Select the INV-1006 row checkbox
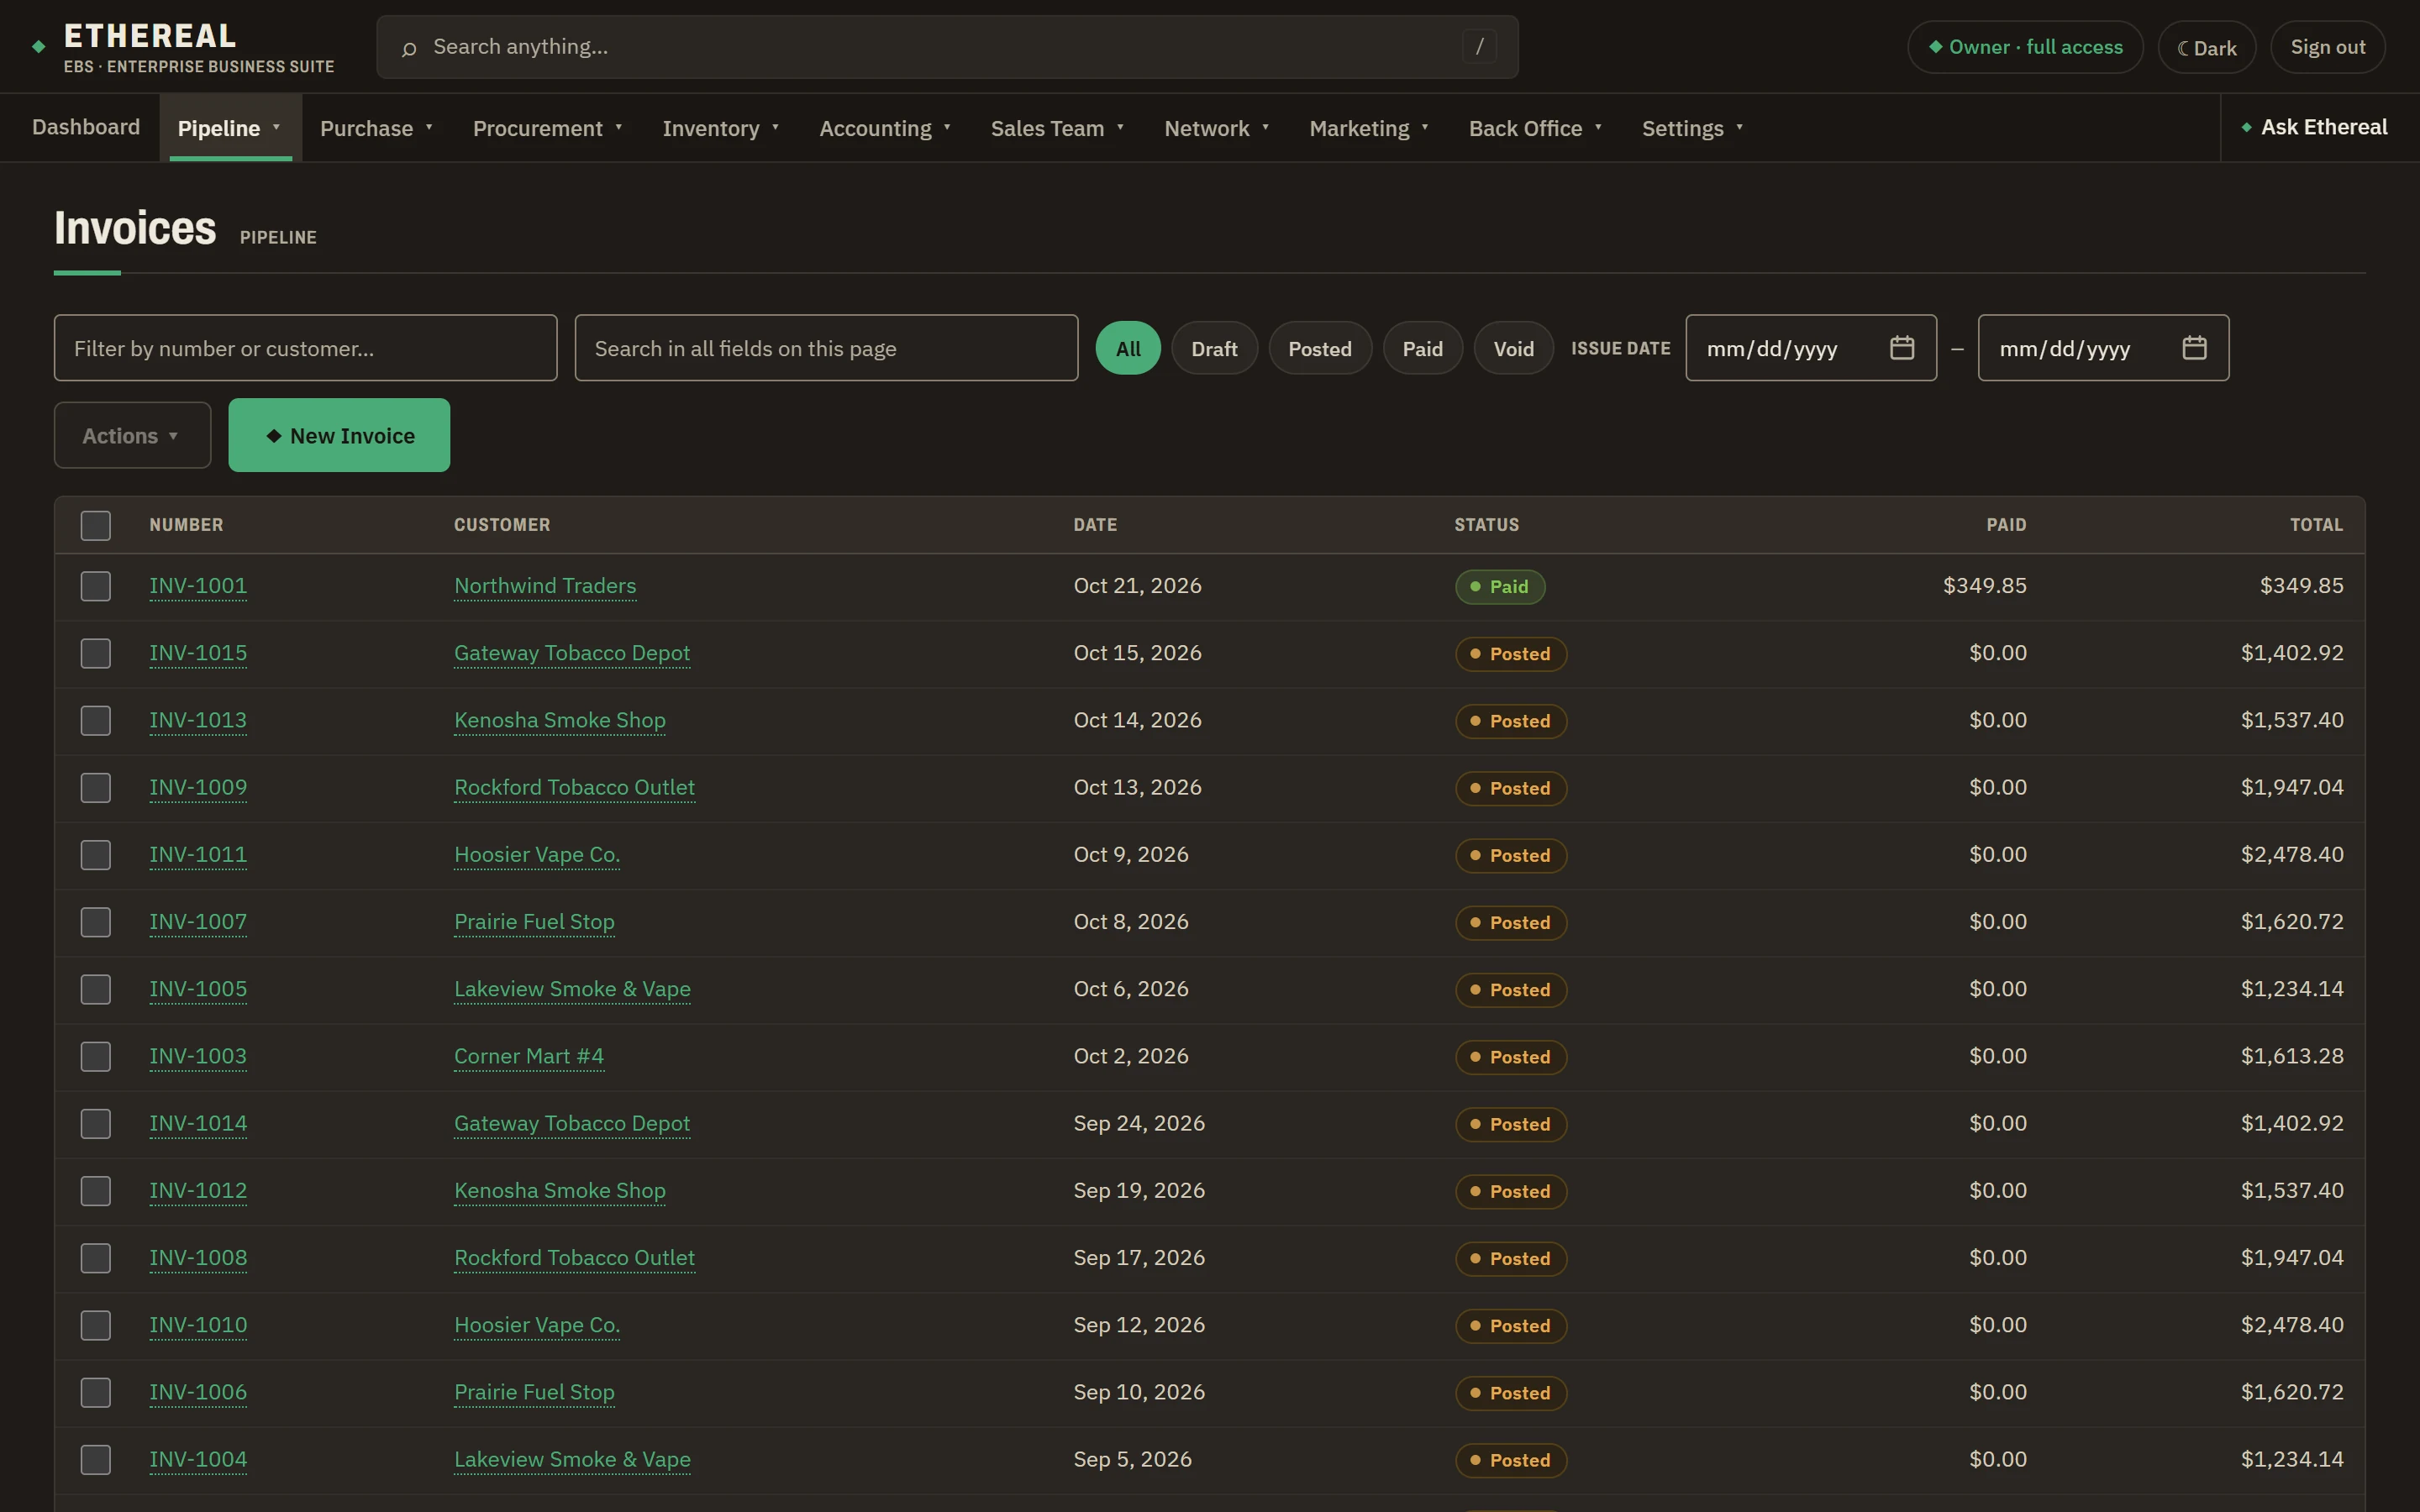The width and height of the screenshot is (2420, 1512). [x=96, y=1392]
